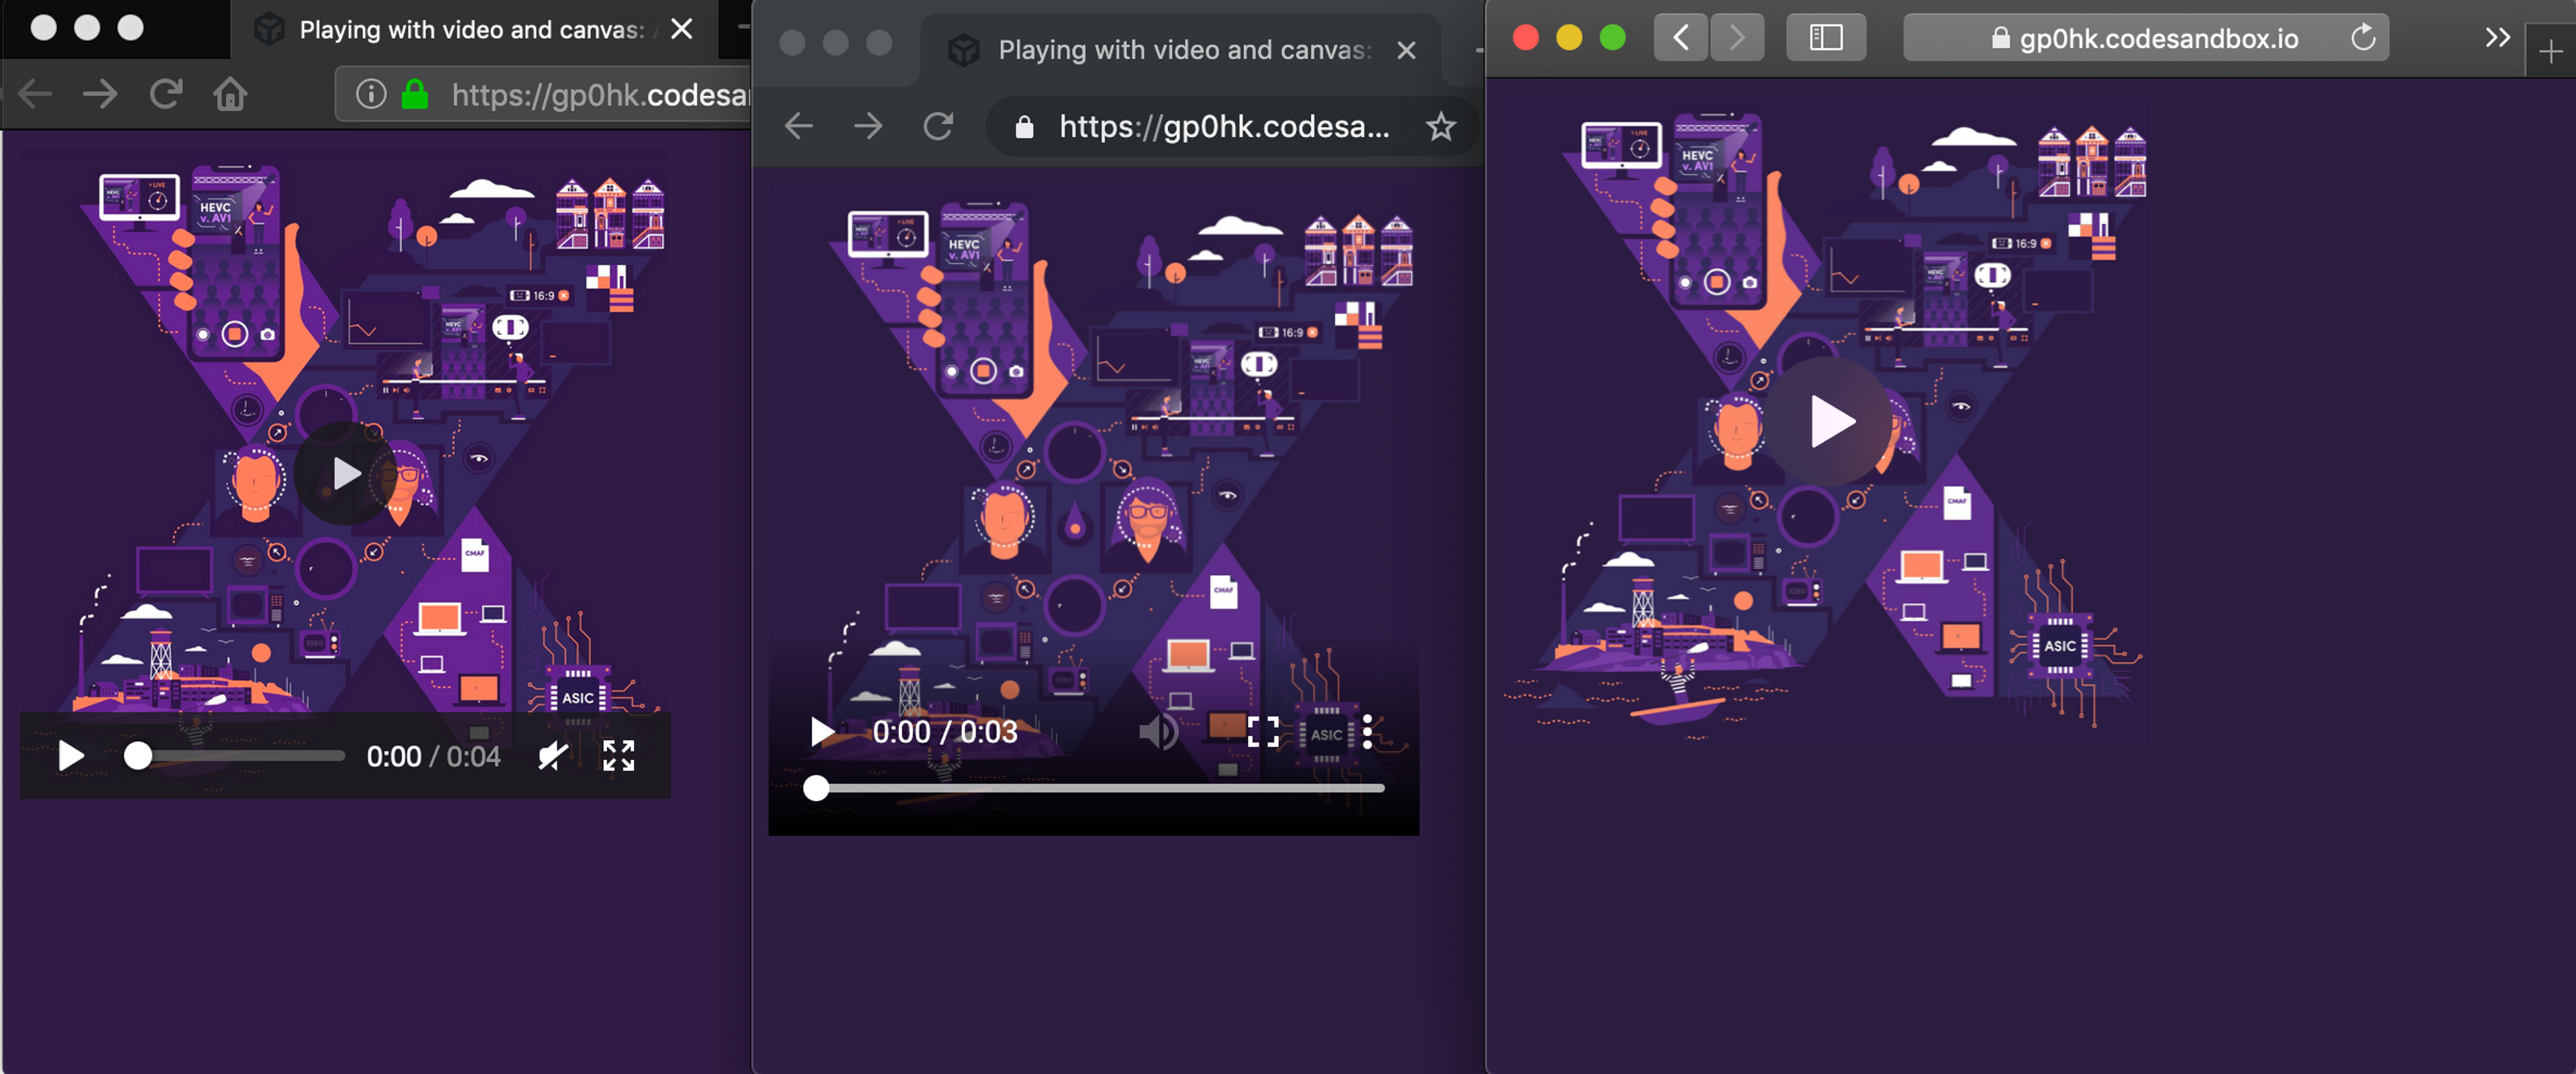Click Firefox reload page icon
The height and width of the screenshot is (1074, 2576).
click(x=165, y=94)
